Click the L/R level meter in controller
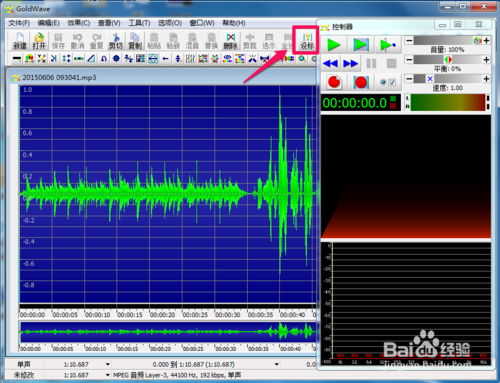The width and height of the screenshot is (500, 383). (x=448, y=102)
